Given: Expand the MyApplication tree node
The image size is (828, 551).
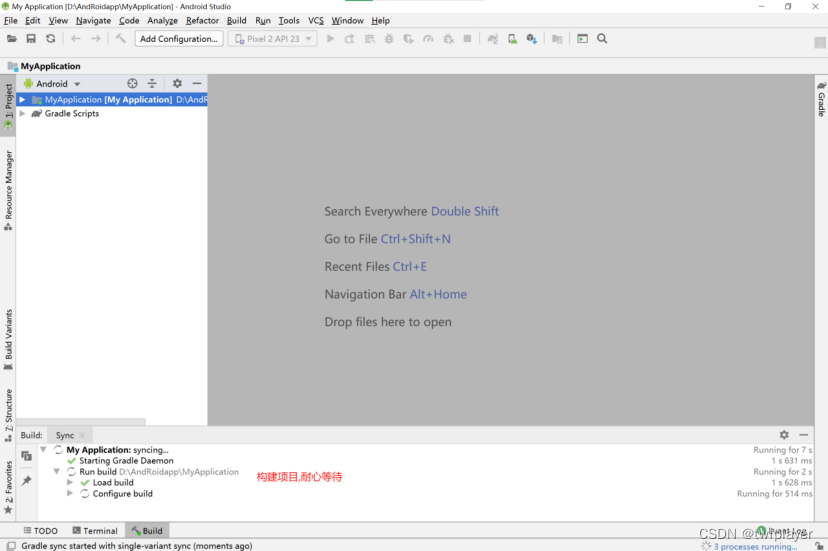Looking at the screenshot, I should (22, 99).
